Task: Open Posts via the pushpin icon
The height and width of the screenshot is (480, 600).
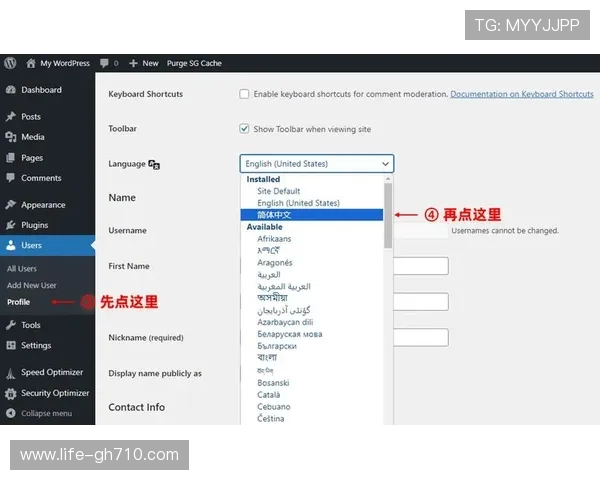Action: [10, 117]
